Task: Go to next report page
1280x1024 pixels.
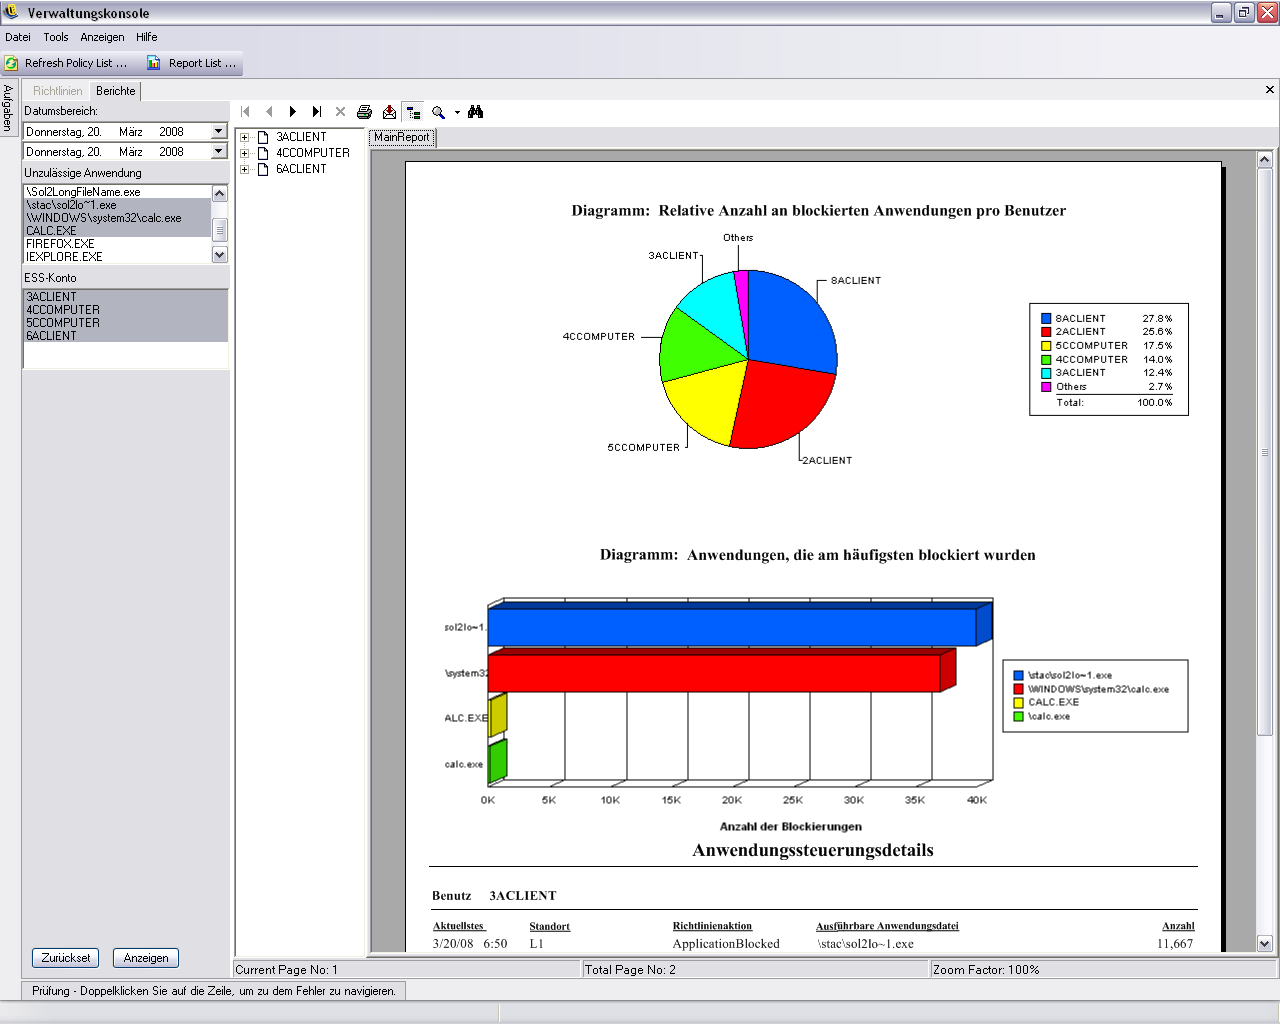Action: tap(292, 112)
